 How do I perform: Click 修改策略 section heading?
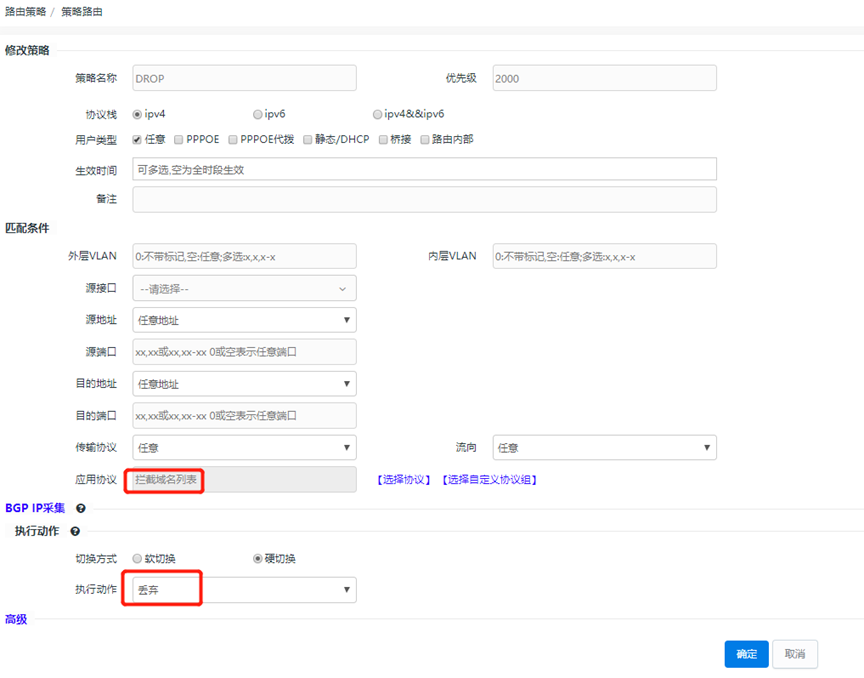pos(27,50)
